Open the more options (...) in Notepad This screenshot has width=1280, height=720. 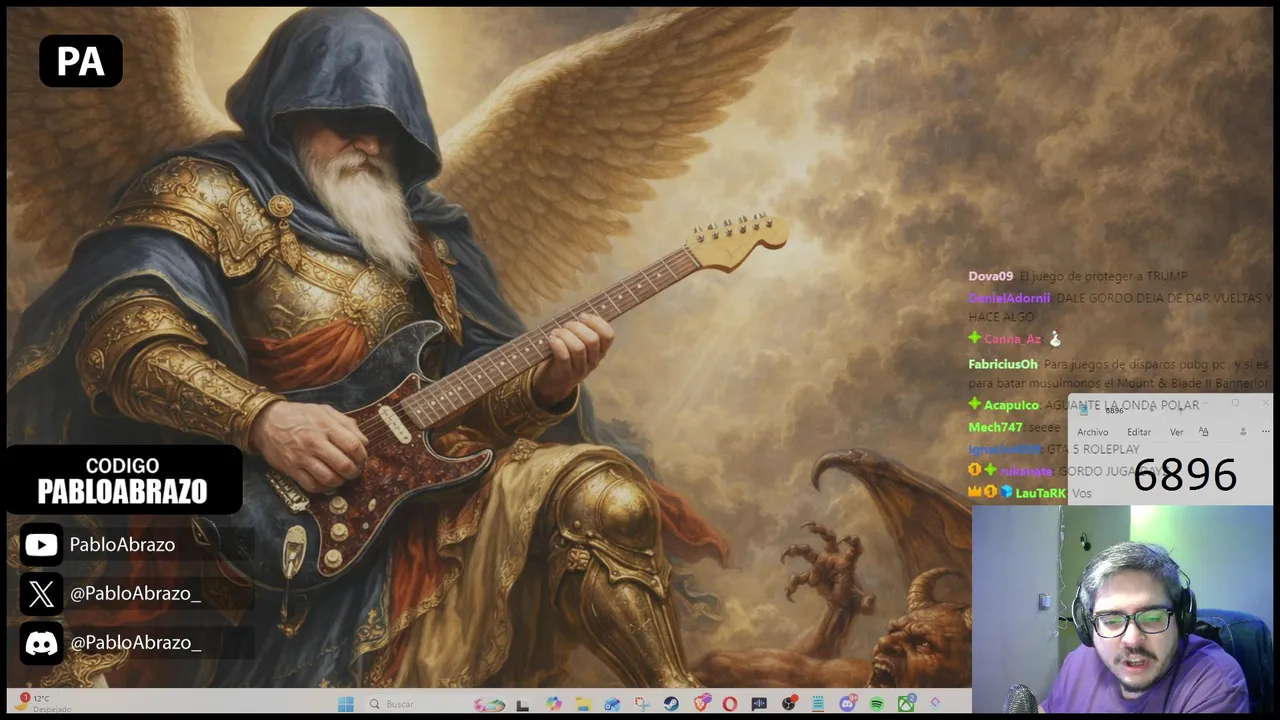pyautogui.click(x=1266, y=431)
